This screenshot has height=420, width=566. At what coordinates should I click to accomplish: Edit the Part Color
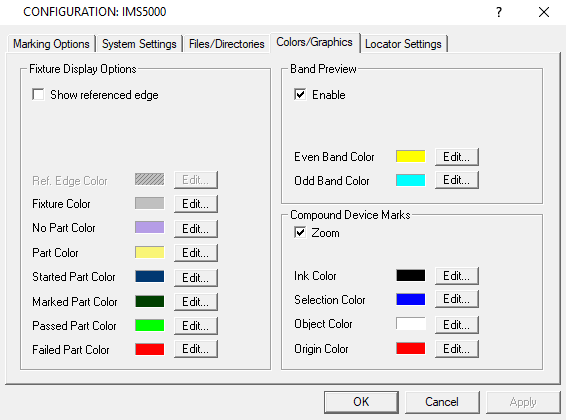click(196, 253)
